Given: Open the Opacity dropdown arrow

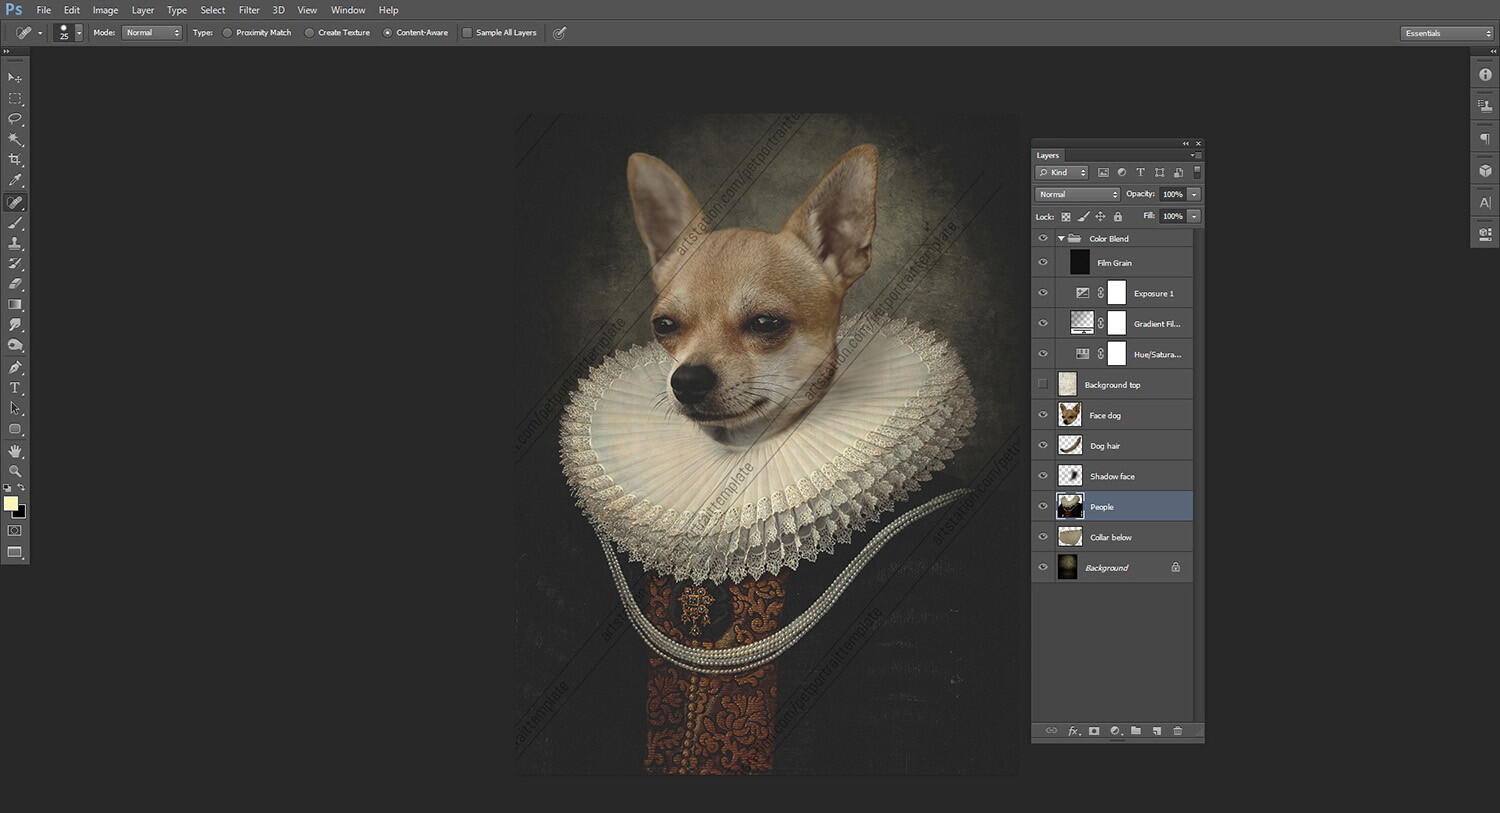Looking at the screenshot, I should coord(1193,193).
